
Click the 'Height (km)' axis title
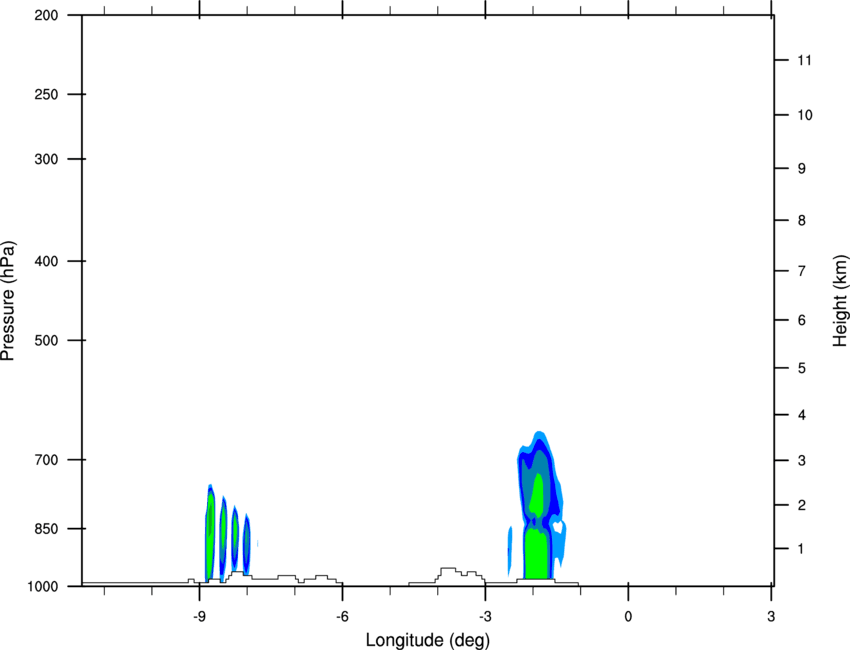pos(840,300)
